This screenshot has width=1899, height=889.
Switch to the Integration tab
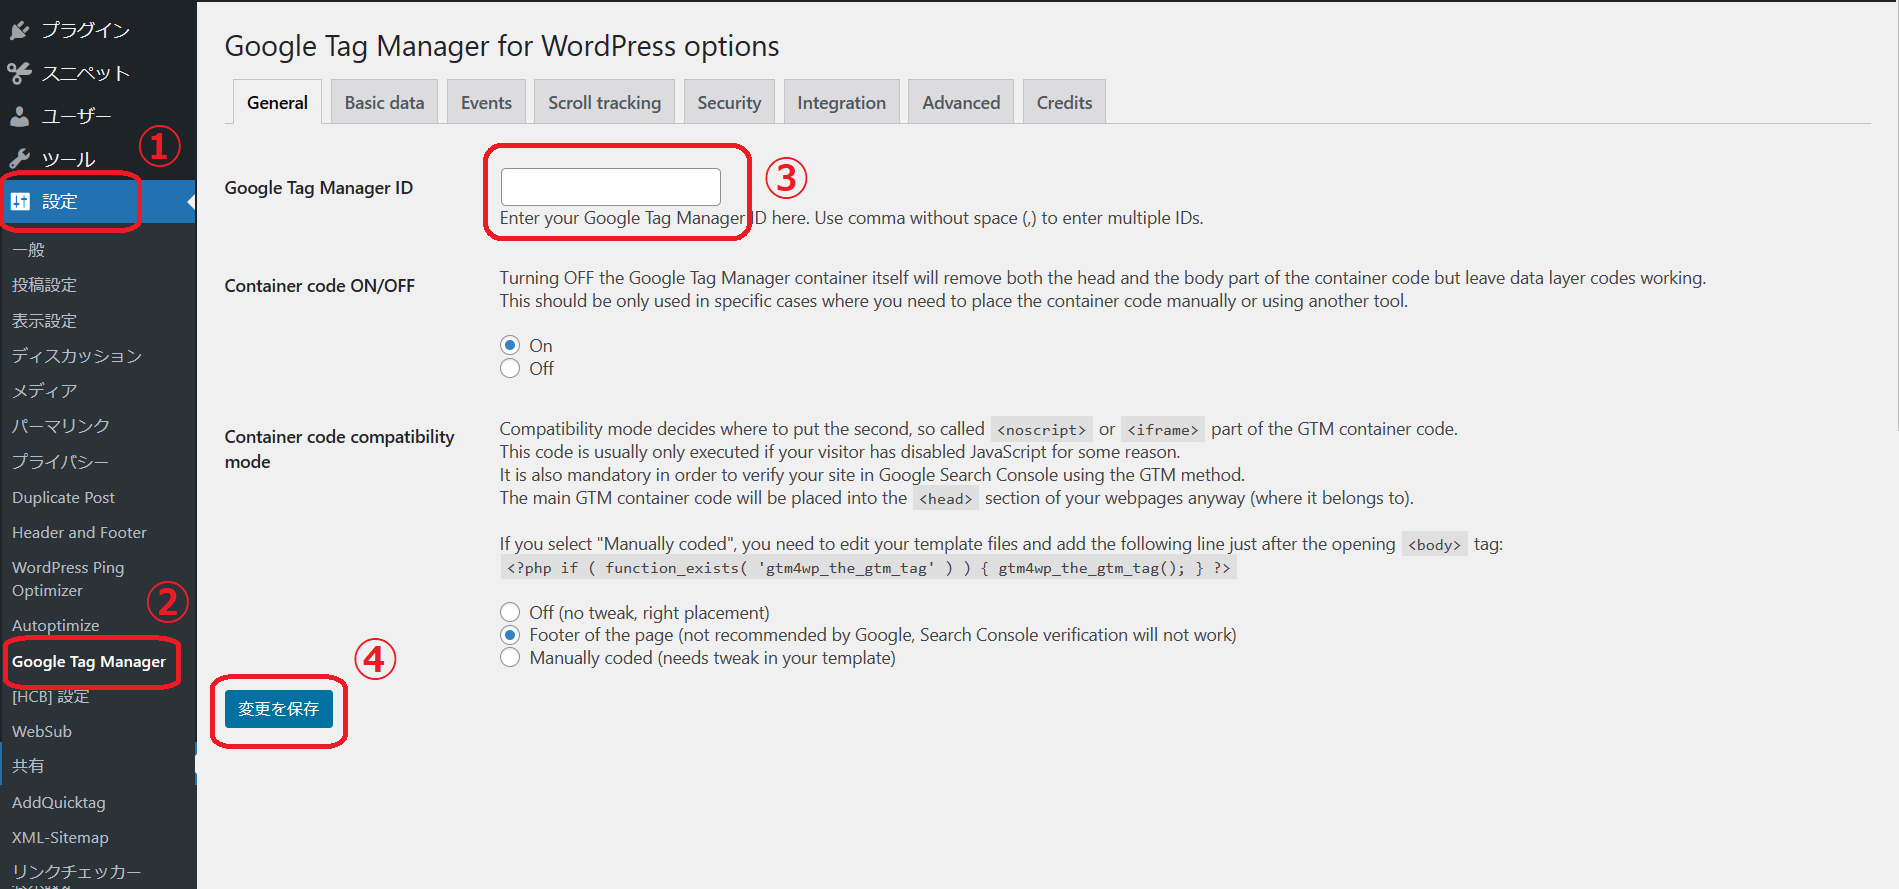841,102
